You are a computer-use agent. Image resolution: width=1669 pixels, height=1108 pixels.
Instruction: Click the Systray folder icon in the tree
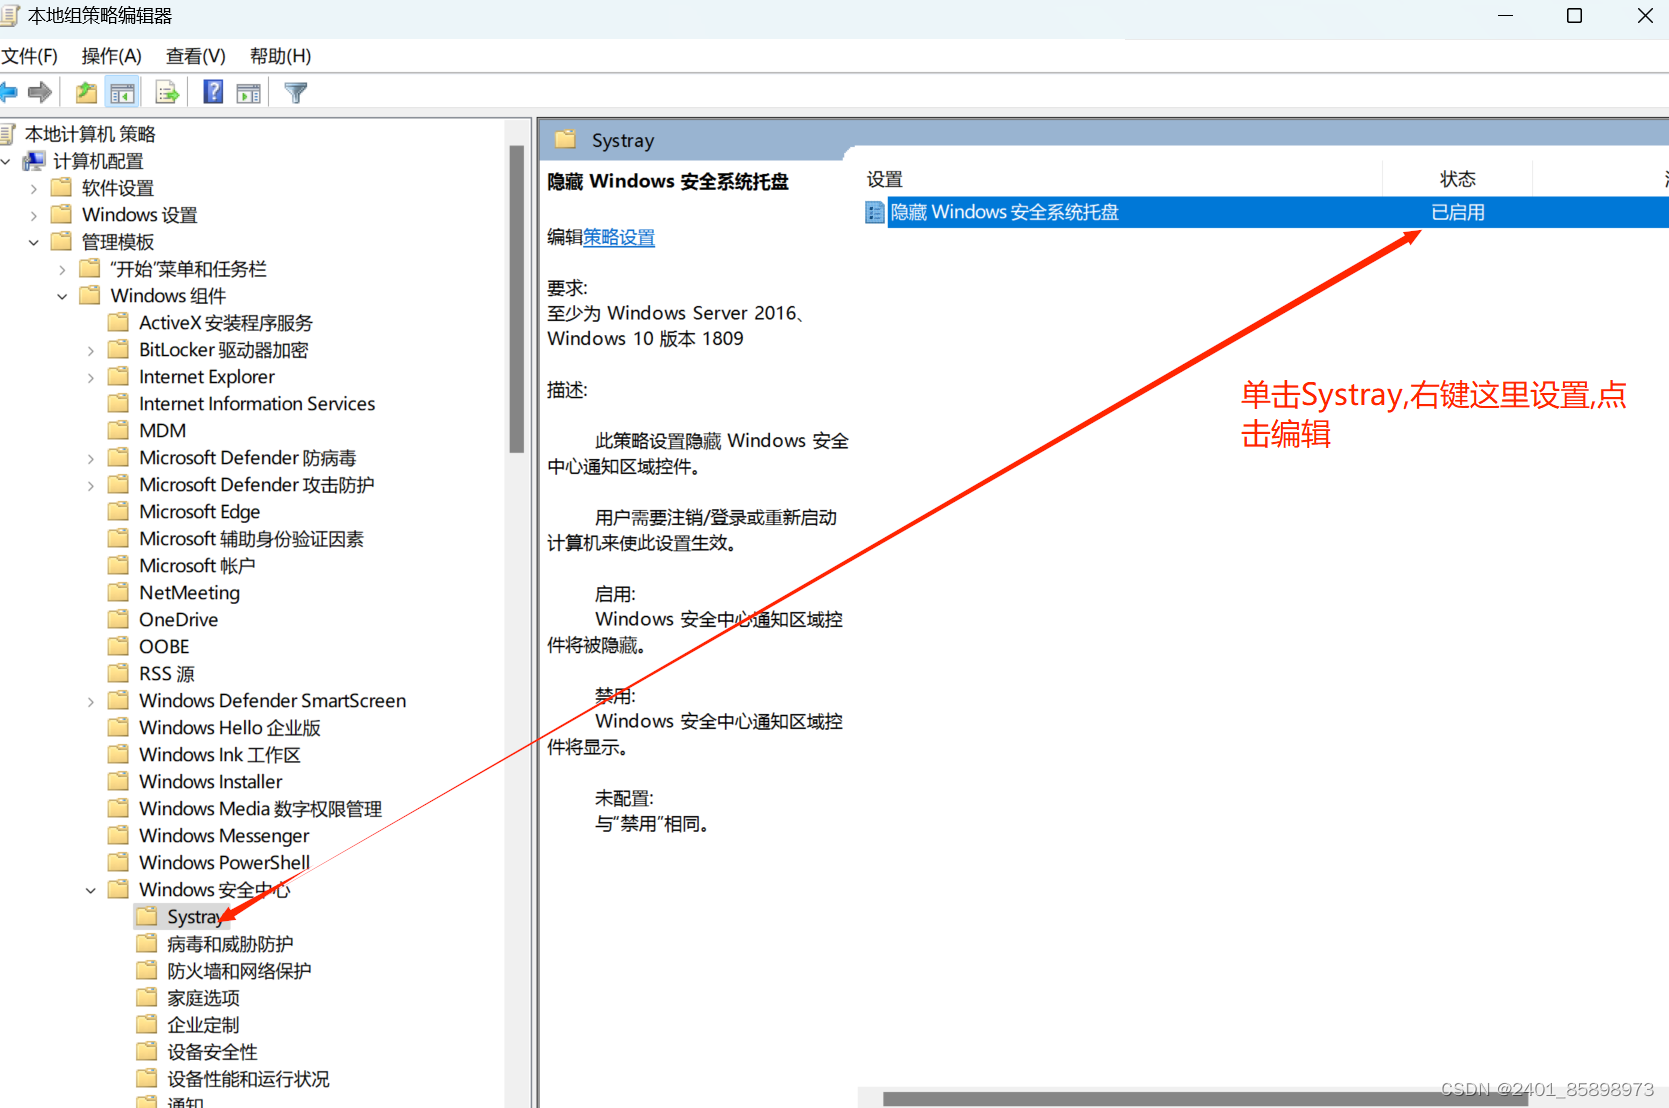[x=147, y=916]
